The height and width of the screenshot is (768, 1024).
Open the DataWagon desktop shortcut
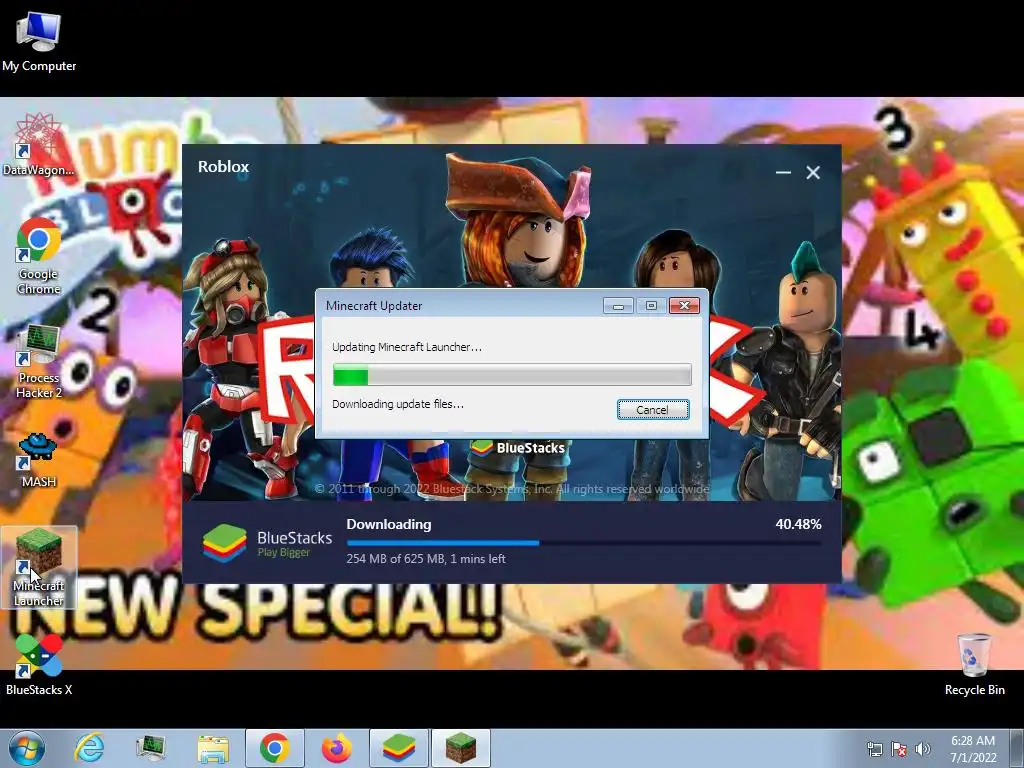point(38,145)
